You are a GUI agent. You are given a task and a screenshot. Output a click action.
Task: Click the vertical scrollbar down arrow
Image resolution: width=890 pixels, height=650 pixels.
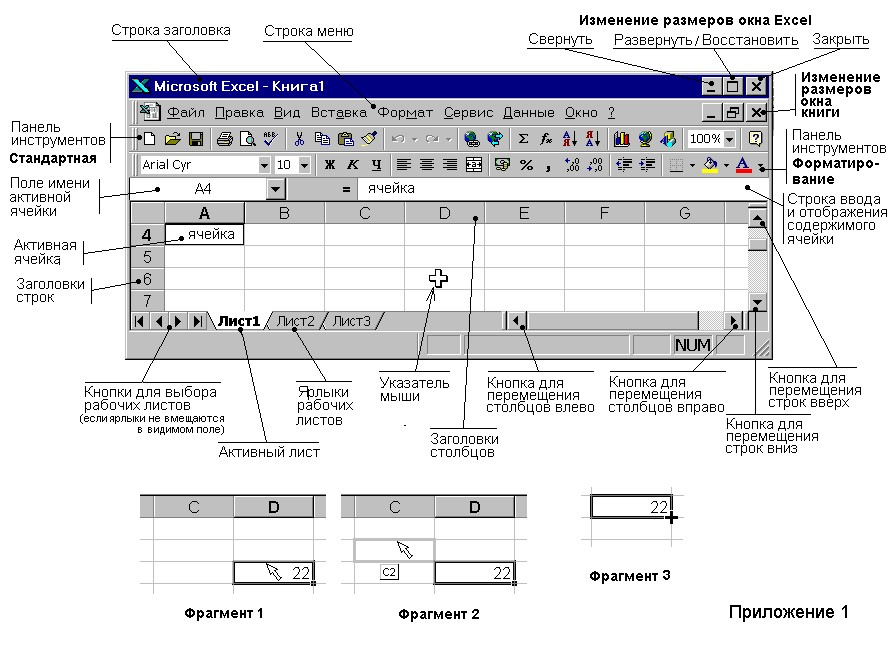coord(757,301)
